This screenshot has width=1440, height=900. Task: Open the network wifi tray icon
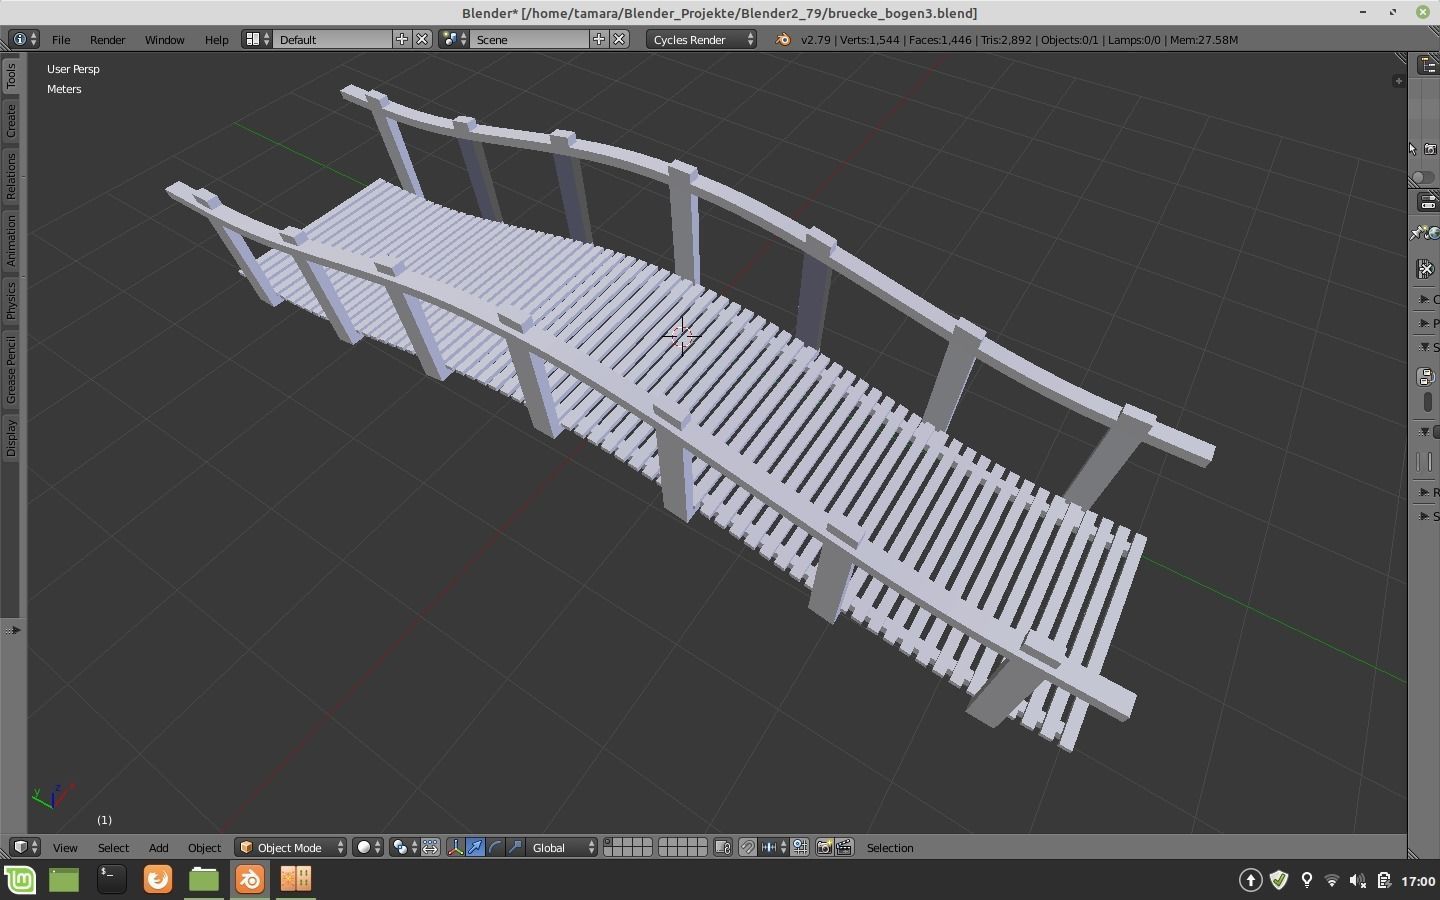[1332, 880]
